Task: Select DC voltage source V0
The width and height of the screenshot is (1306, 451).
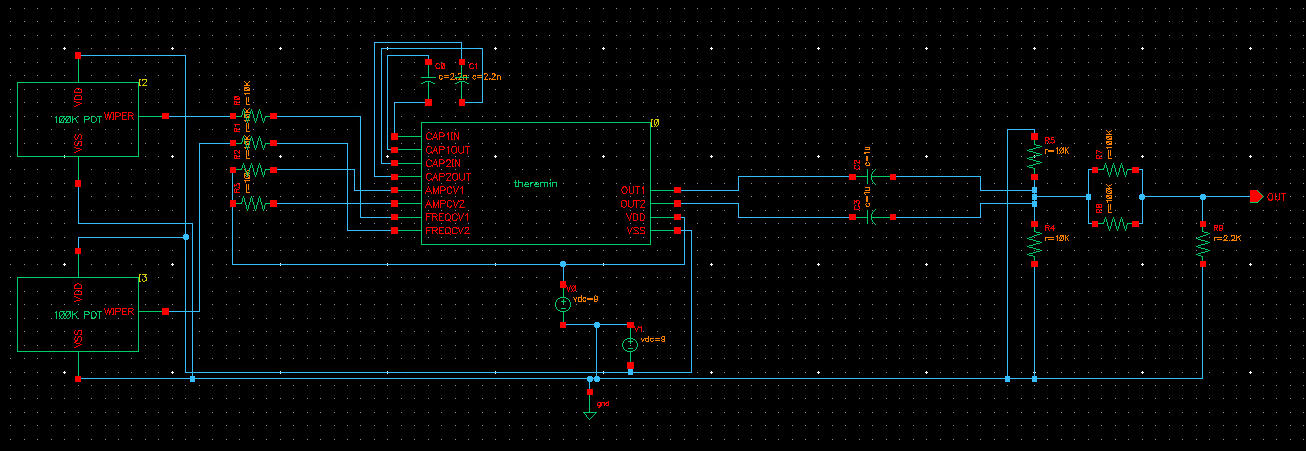Action: (x=563, y=304)
